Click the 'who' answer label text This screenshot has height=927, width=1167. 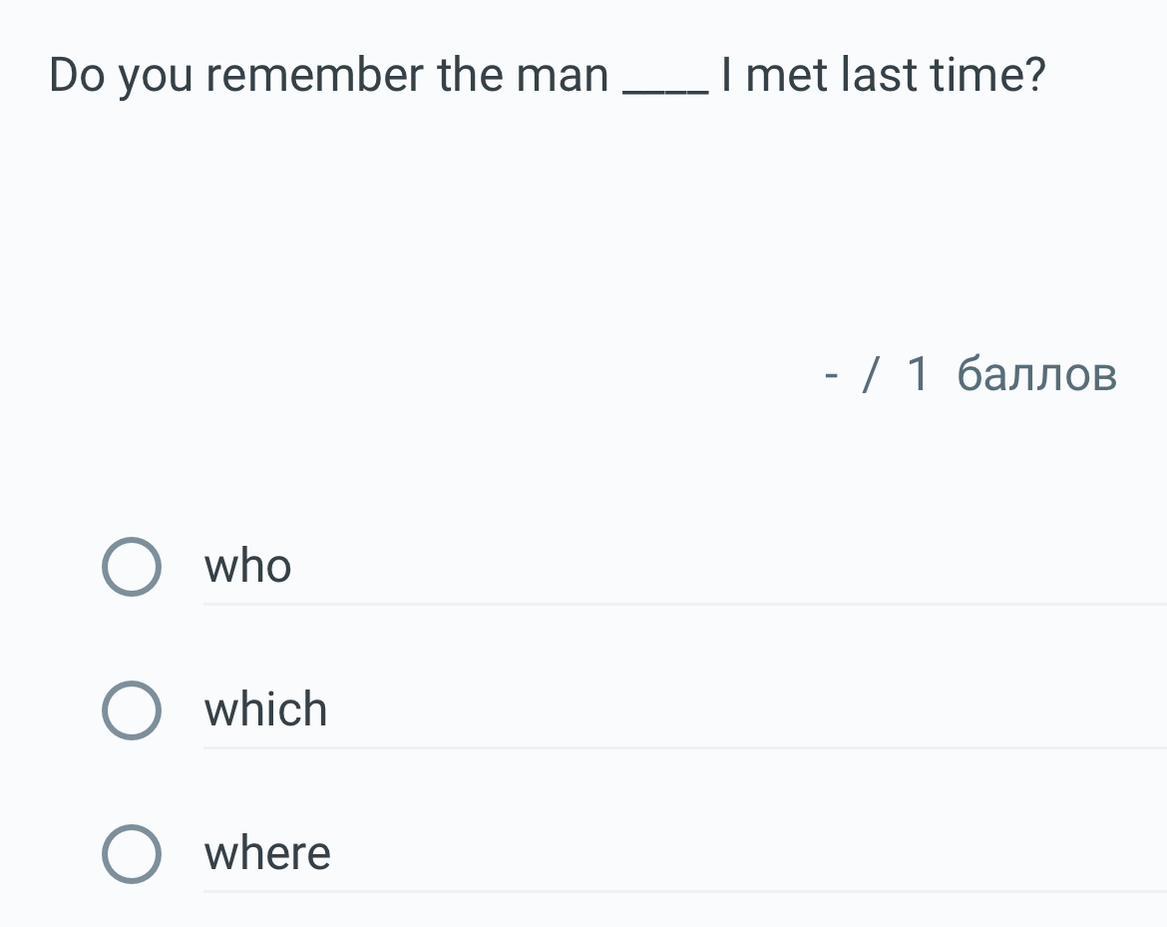click(x=248, y=566)
